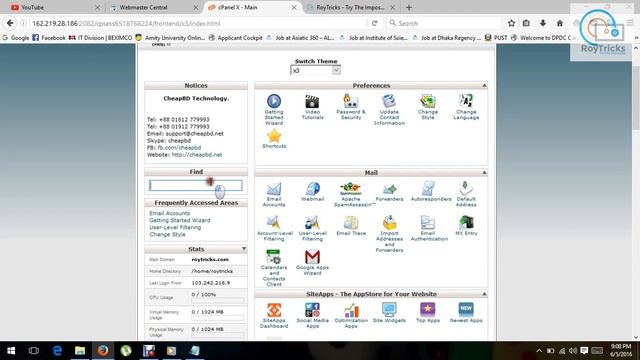Viewport: 640px width, 360px height.
Task: Open Autoresponders
Action: pos(428,189)
